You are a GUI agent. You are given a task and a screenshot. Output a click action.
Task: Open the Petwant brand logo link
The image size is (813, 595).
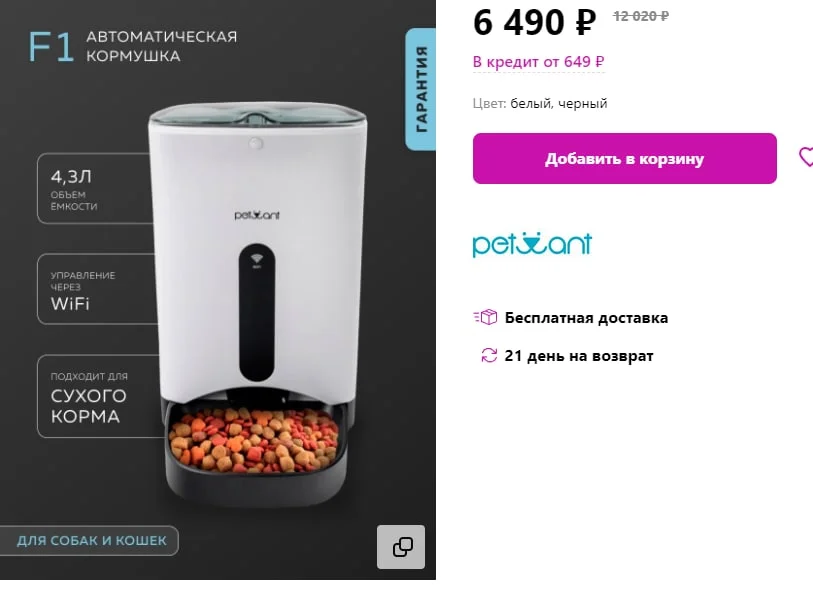pos(532,245)
